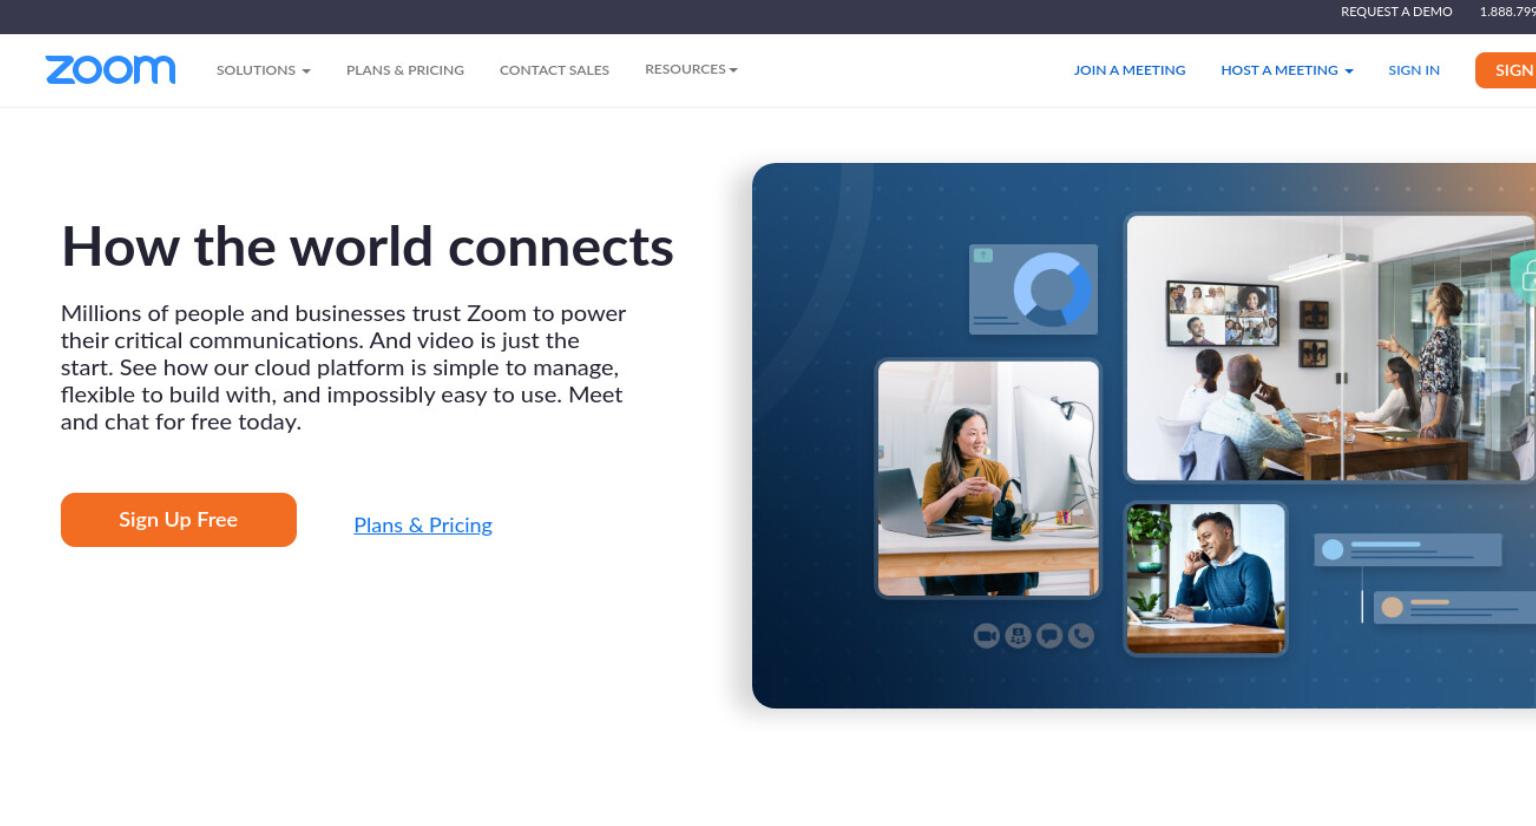This screenshot has width=1536, height=826.
Task: Click photo of woman at desktop computer
Action: pos(988,479)
